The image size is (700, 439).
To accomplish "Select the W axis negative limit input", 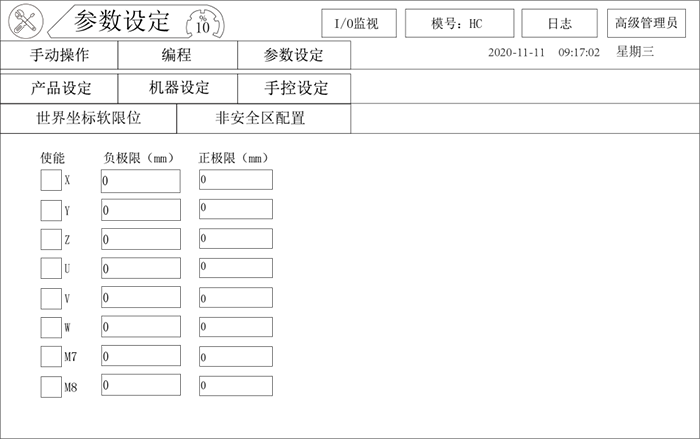I will point(140,327).
